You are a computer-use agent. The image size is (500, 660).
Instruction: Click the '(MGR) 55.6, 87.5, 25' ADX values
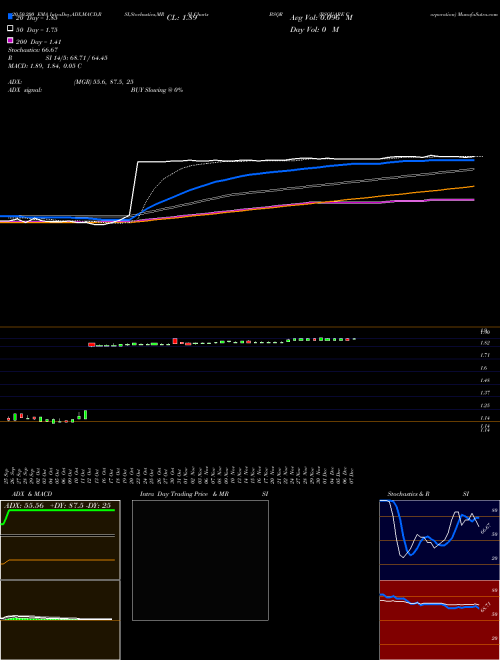pyautogui.click(x=104, y=82)
